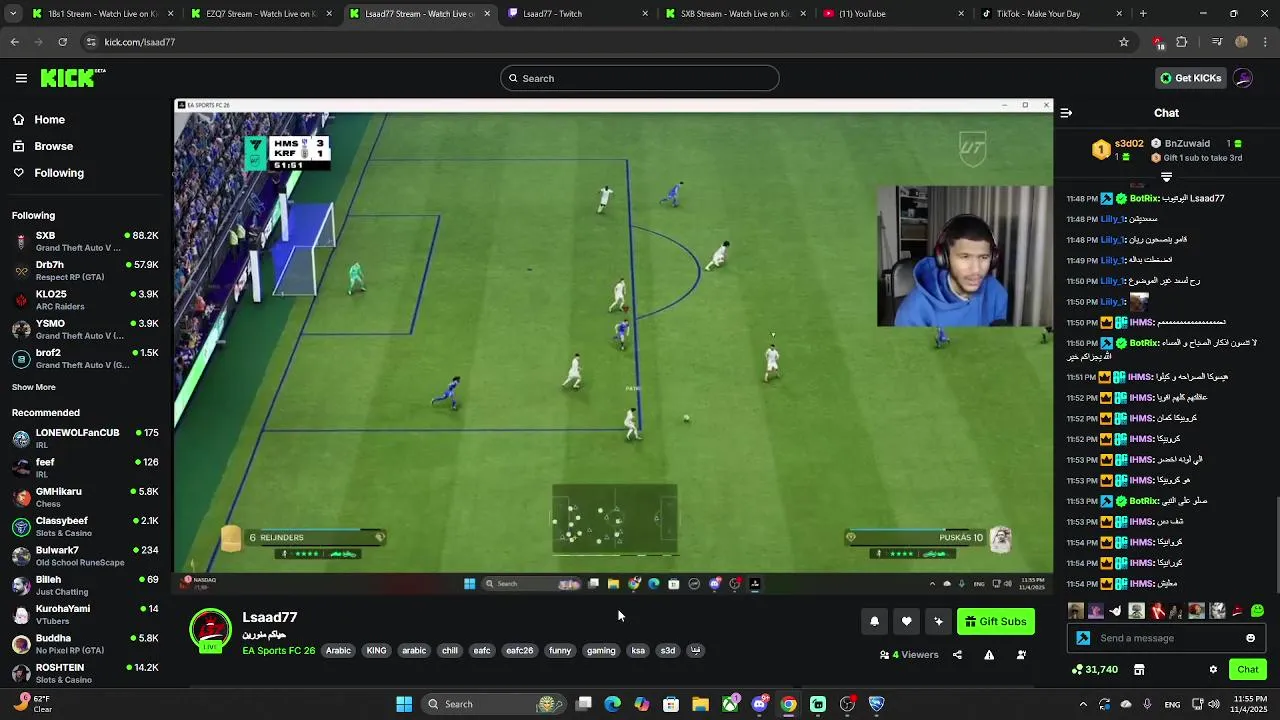Open the emoji picker in chat

click(1250, 638)
